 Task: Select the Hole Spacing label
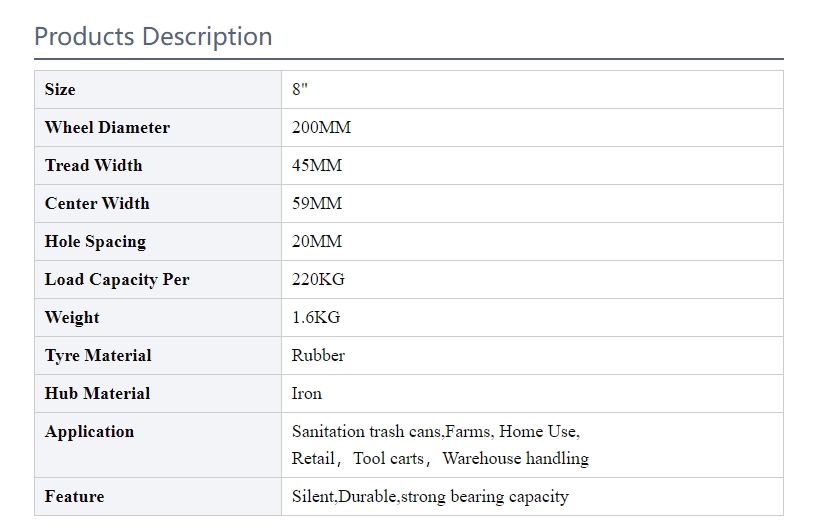click(x=95, y=242)
